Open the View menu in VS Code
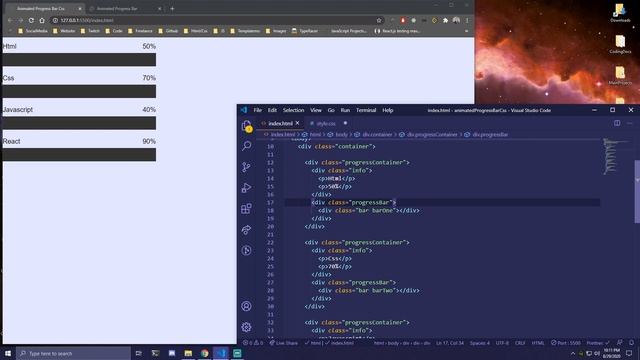 (316, 110)
